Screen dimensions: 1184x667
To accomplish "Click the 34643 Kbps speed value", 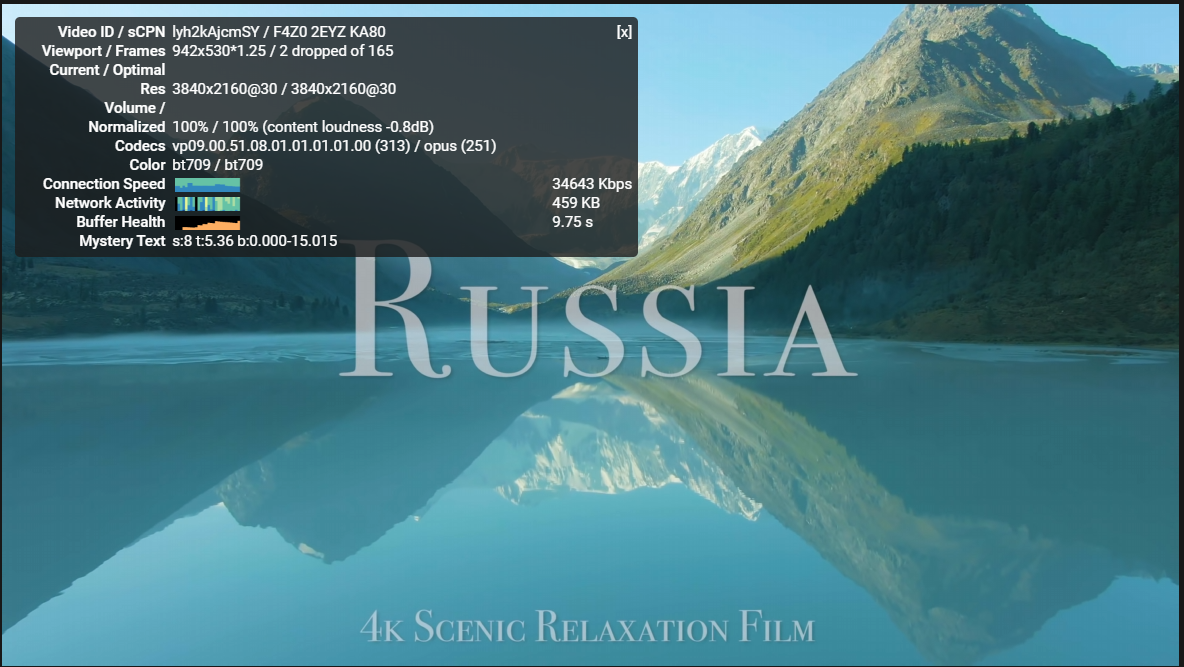I will coord(592,184).
